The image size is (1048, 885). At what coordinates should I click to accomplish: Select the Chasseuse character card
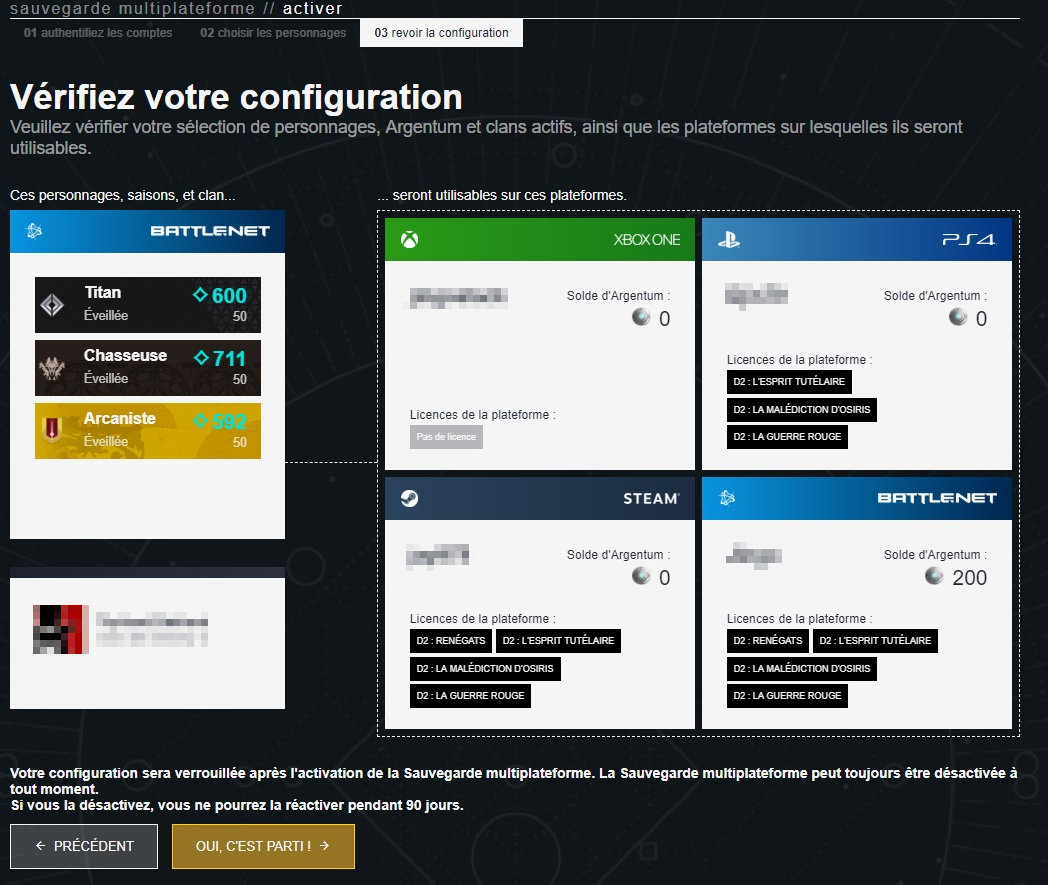148,368
